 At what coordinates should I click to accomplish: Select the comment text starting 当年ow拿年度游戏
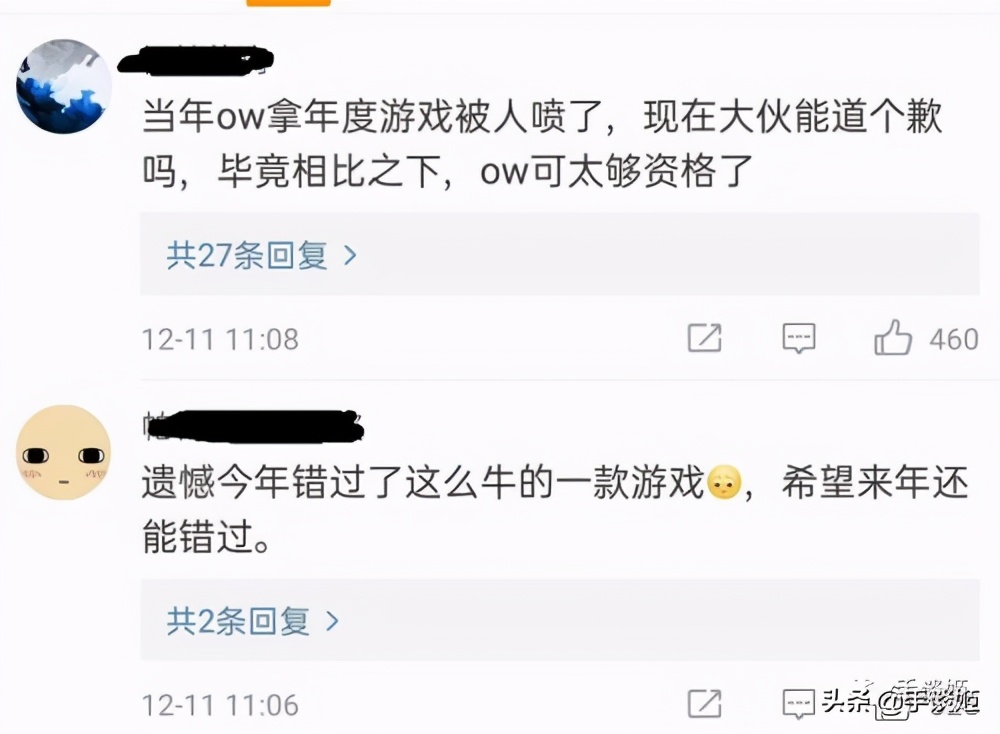tap(542, 144)
